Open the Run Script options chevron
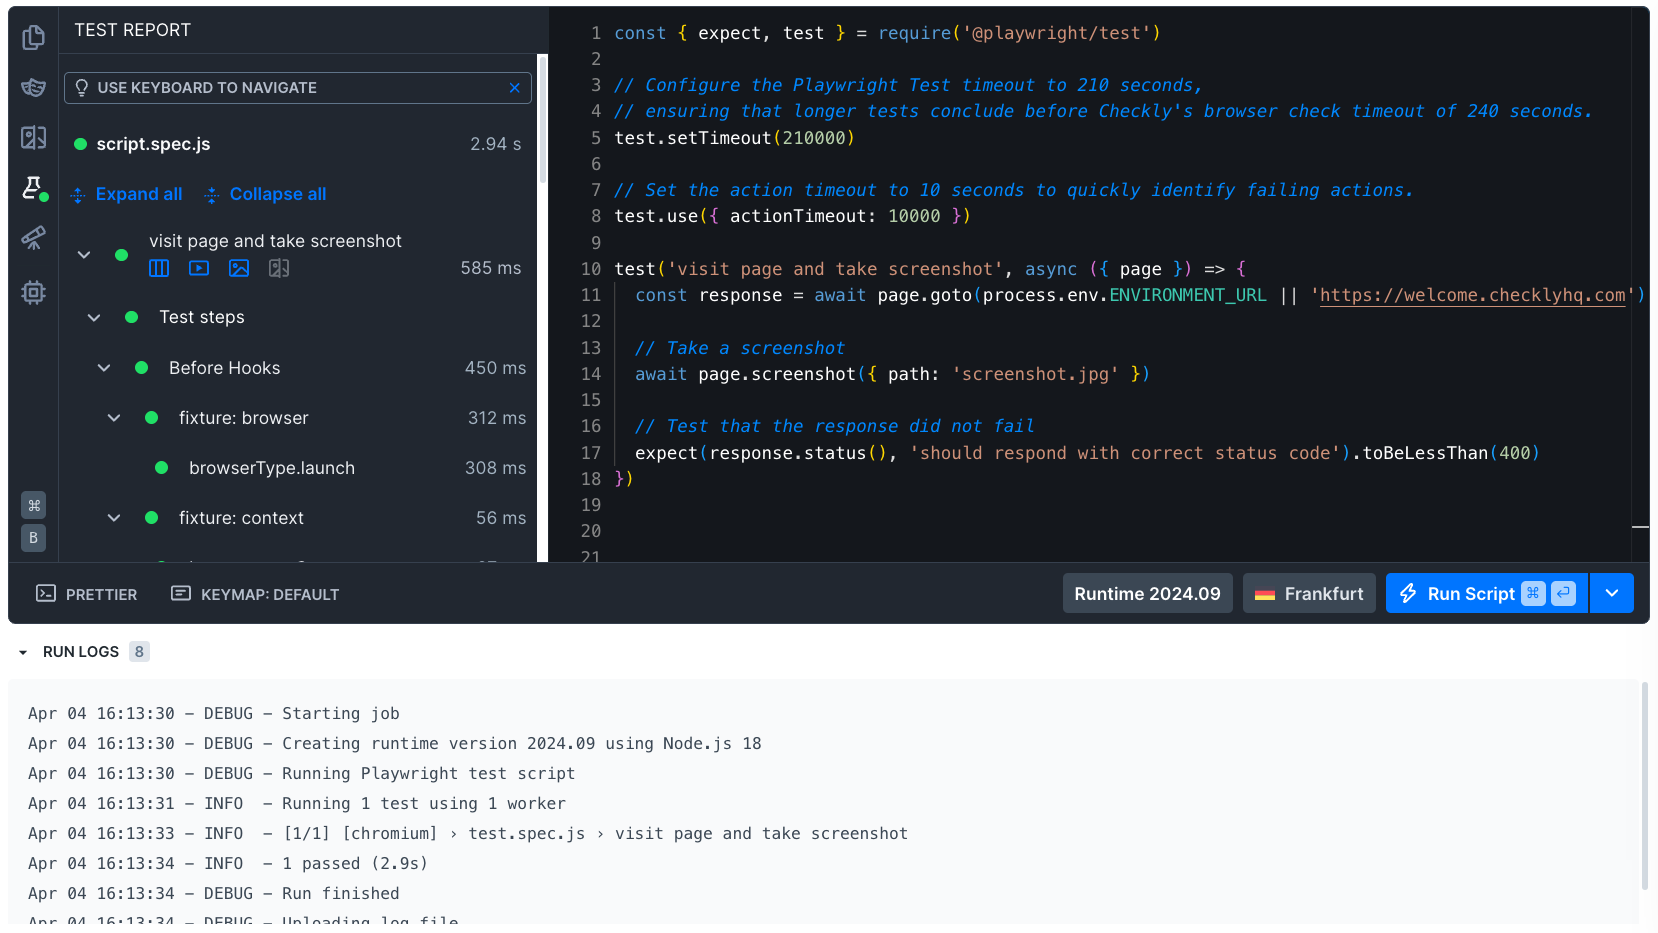The height and width of the screenshot is (933, 1658). click(x=1611, y=593)
